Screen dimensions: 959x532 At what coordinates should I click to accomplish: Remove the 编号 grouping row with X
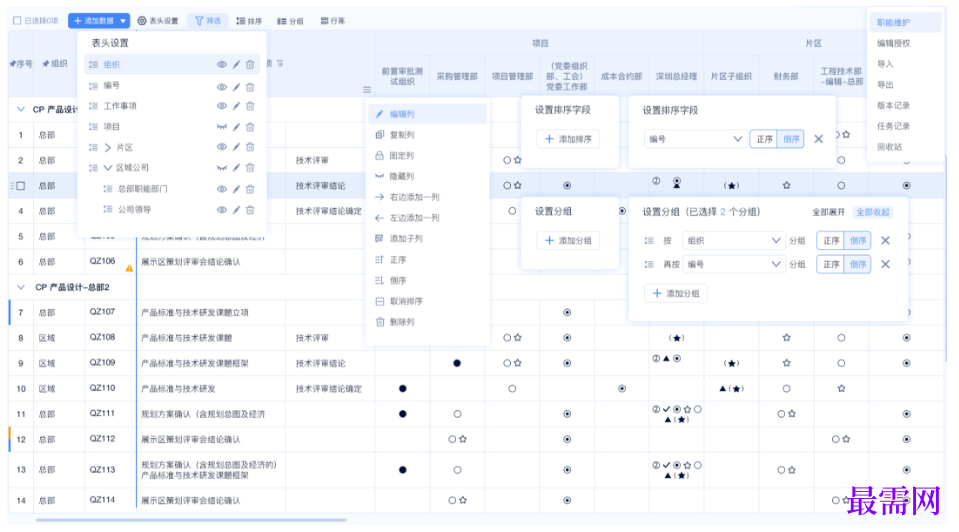pos(885,264)
